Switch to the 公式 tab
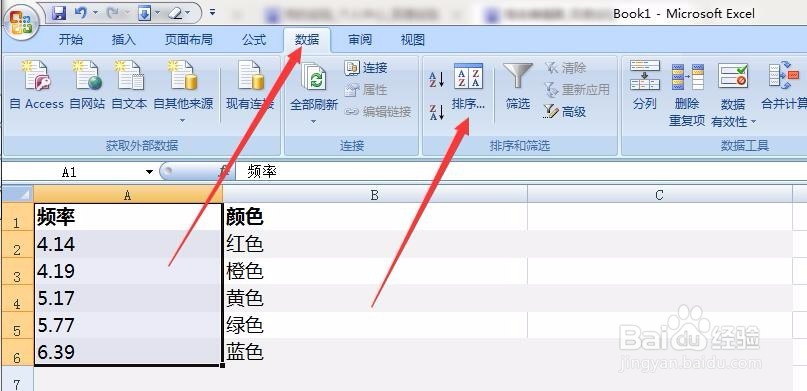Image resolution: width=807 pixels, height=391 pixels. [x=254, y=40]
